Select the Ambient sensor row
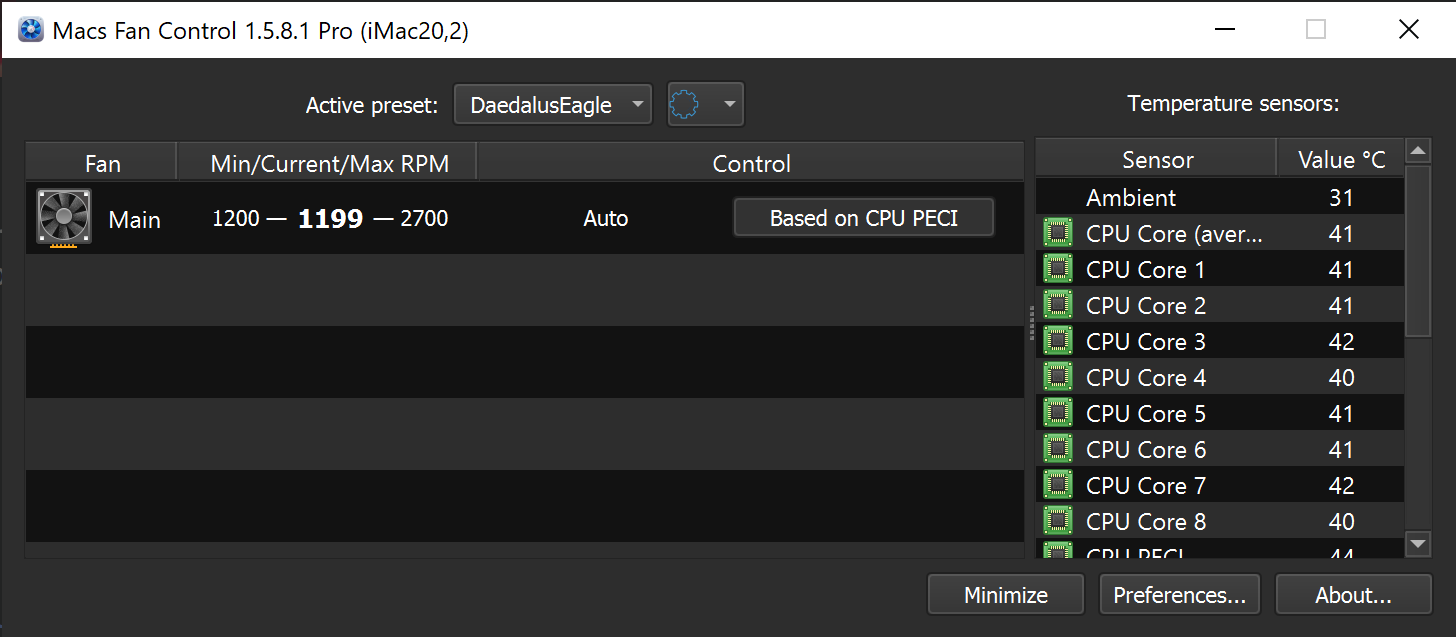This screenshot has width=1456, height=637. coord(1150,197)
